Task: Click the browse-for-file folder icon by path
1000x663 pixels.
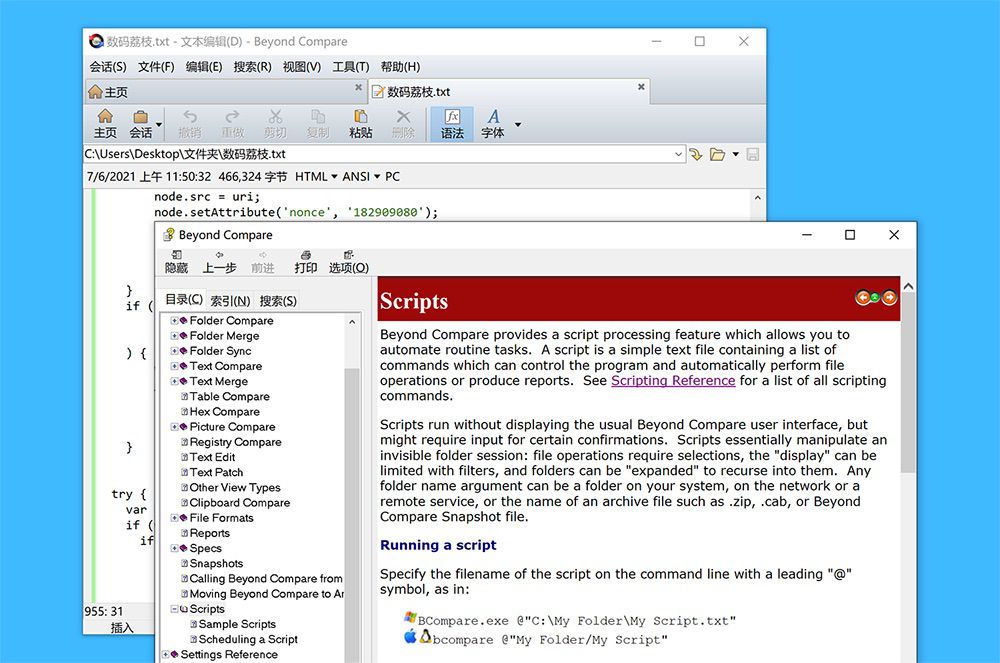Action: (x=717, y=154)
